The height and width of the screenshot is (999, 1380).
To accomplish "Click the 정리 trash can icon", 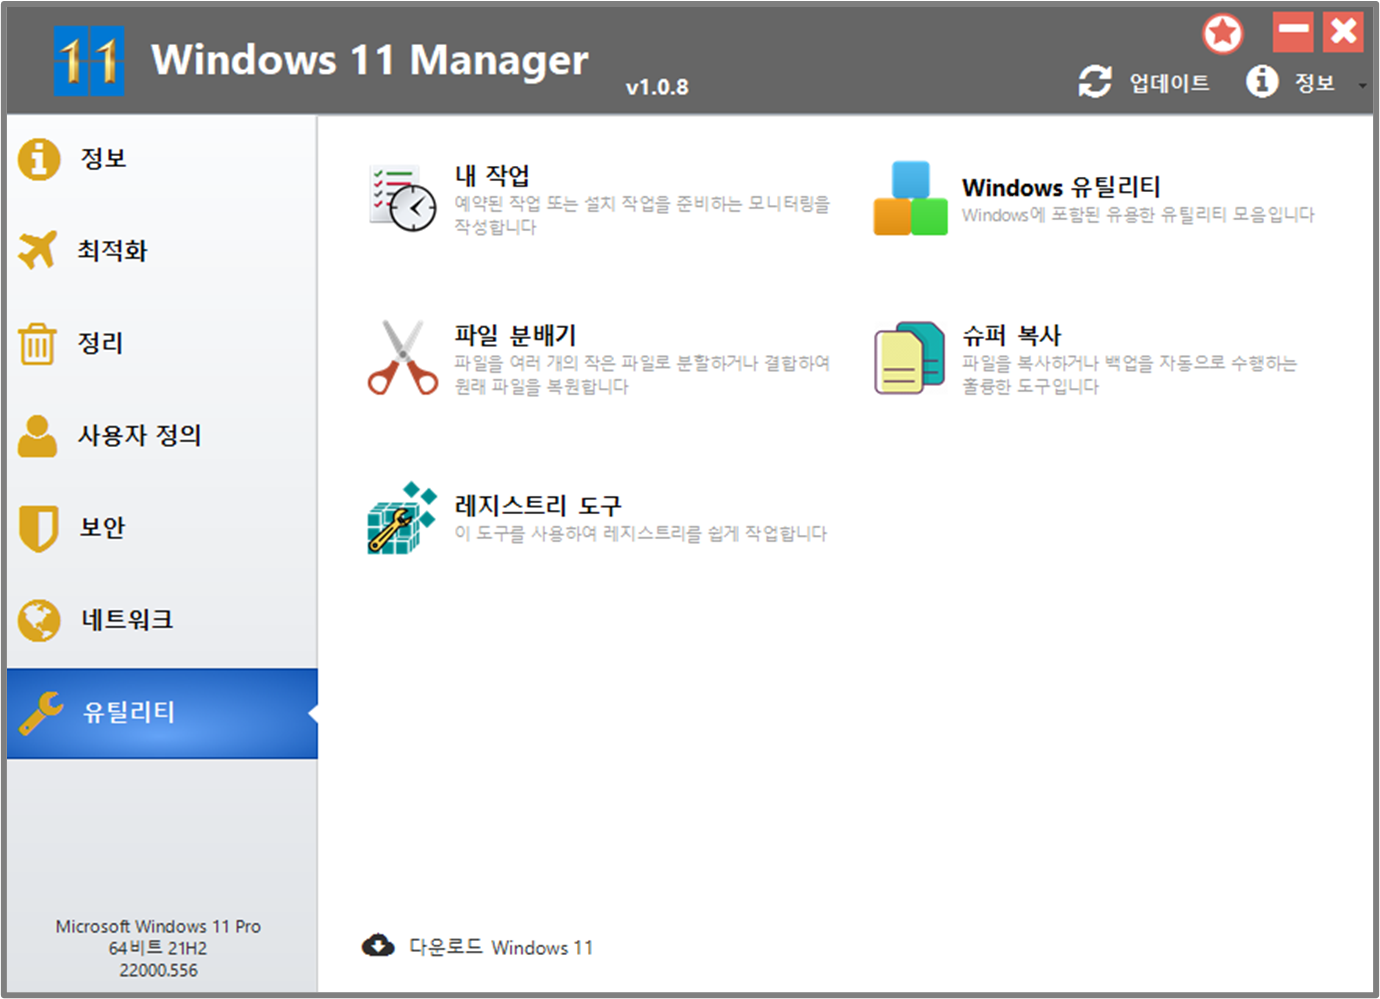I will [37, 343].
